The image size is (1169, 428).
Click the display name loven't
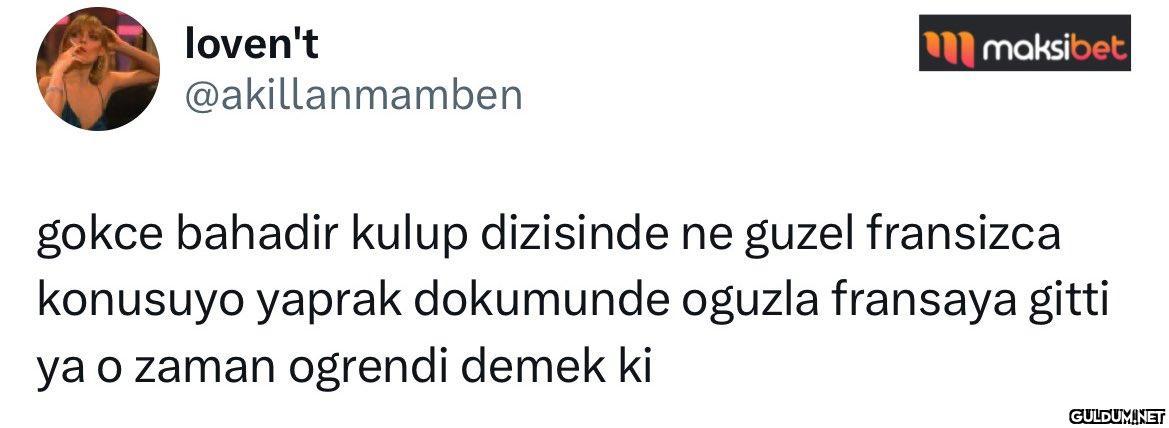click(x=251, y=45)
